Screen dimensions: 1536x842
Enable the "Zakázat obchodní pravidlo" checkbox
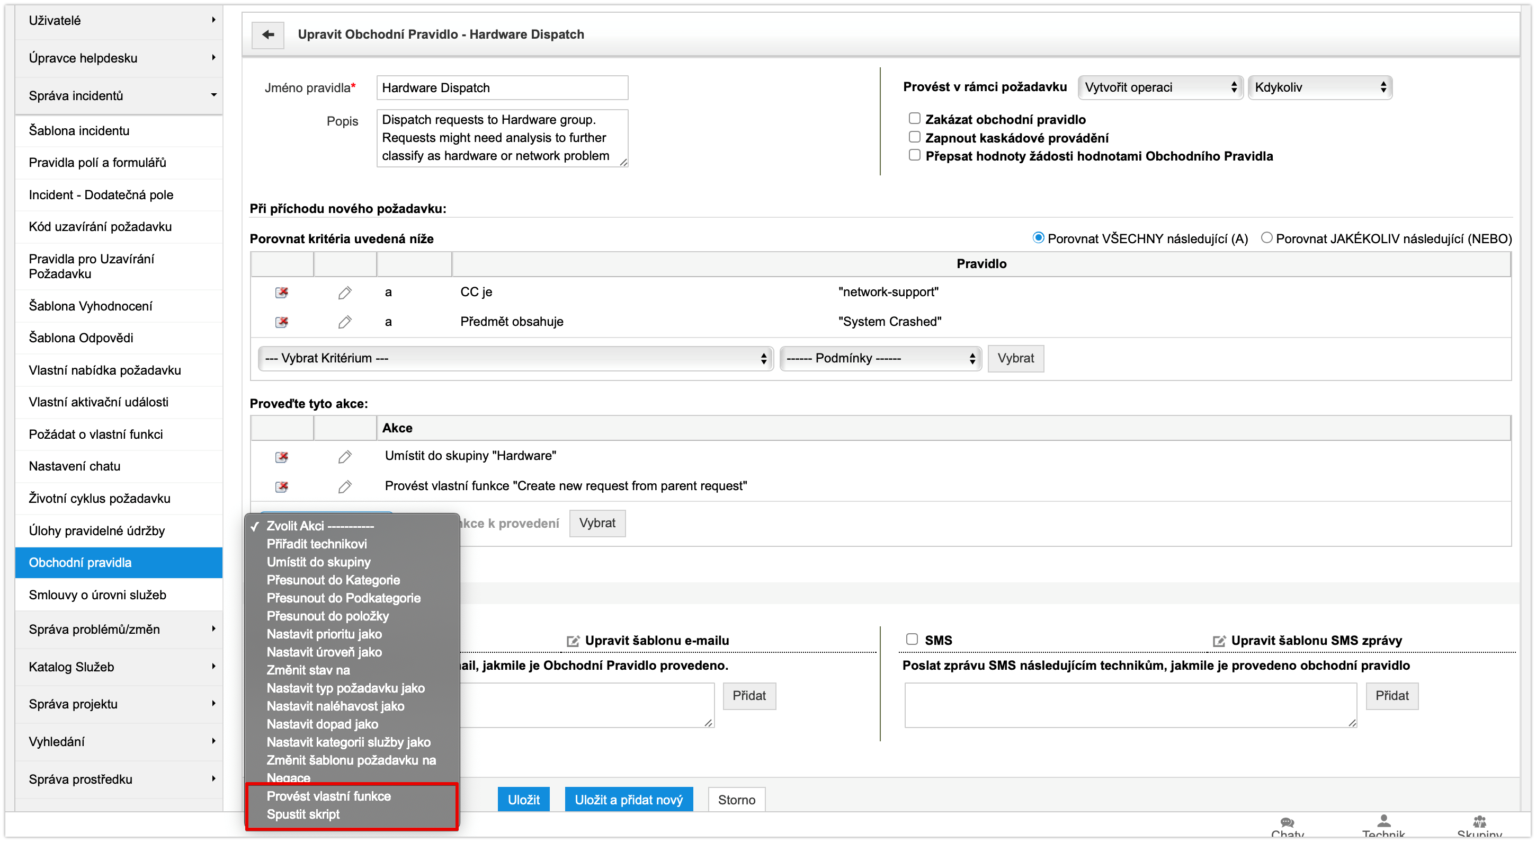914,119
